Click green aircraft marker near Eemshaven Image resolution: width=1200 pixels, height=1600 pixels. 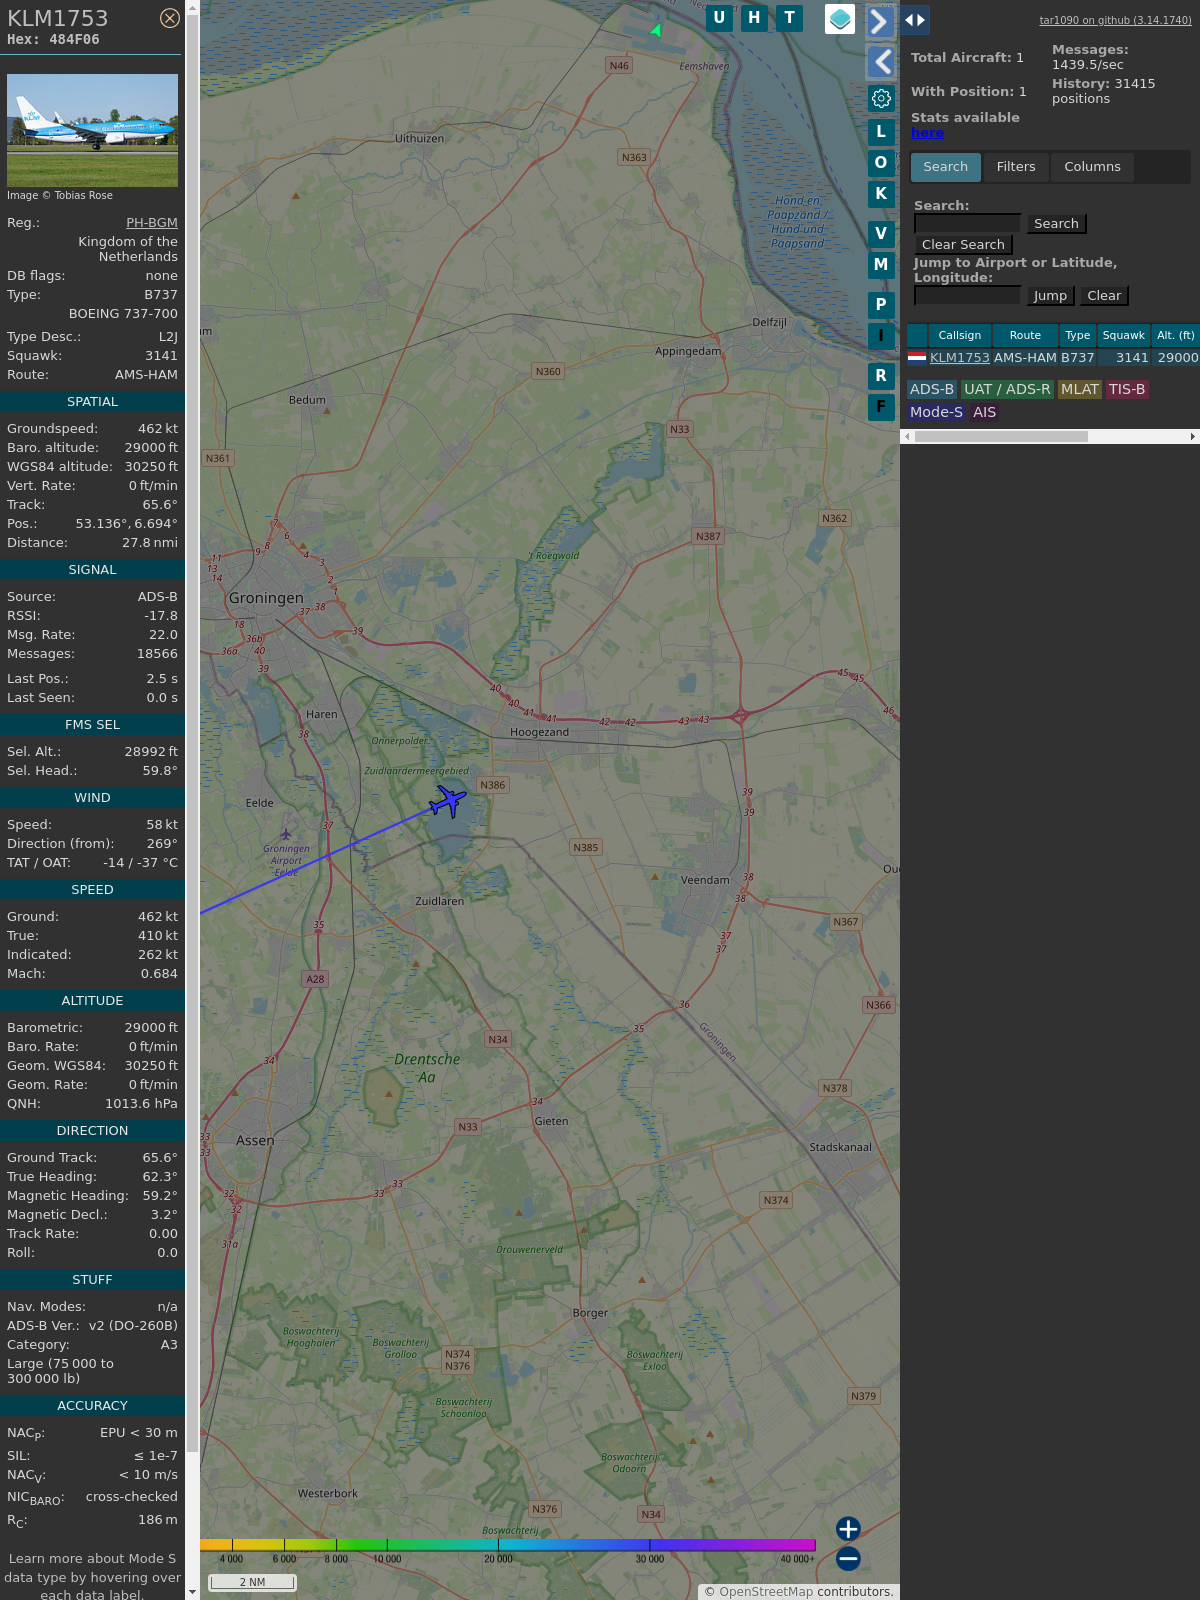coord(656,30)
